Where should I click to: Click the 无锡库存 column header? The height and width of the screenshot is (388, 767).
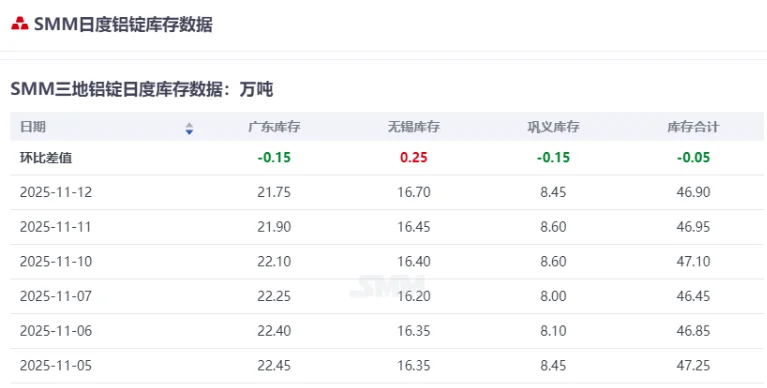pos(414,127)
